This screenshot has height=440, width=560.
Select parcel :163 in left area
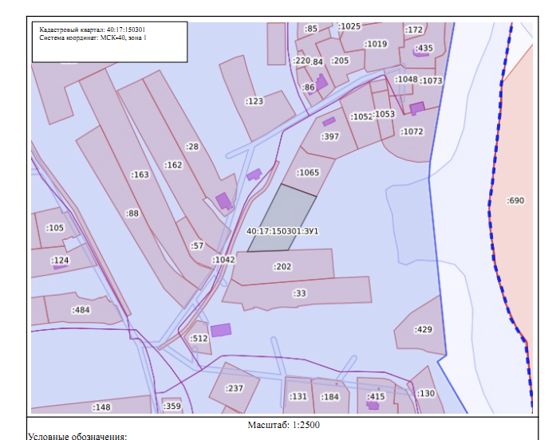[140, 175]
